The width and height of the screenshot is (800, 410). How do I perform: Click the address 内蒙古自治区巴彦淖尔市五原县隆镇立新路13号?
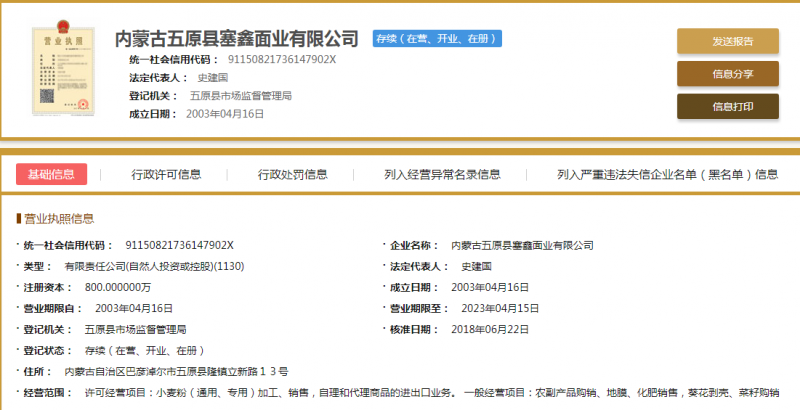click(176, 372)
